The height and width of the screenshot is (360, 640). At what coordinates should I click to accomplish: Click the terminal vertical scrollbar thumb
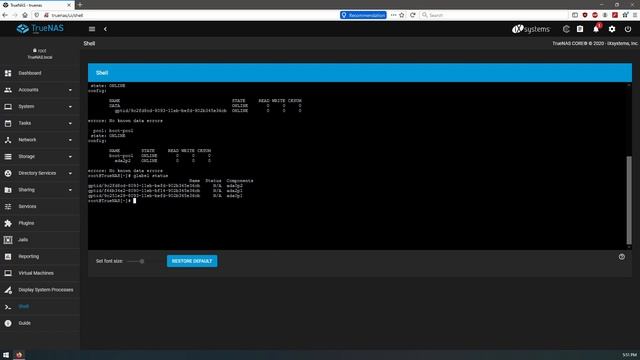pyautogui.click(x=629, y=200)
